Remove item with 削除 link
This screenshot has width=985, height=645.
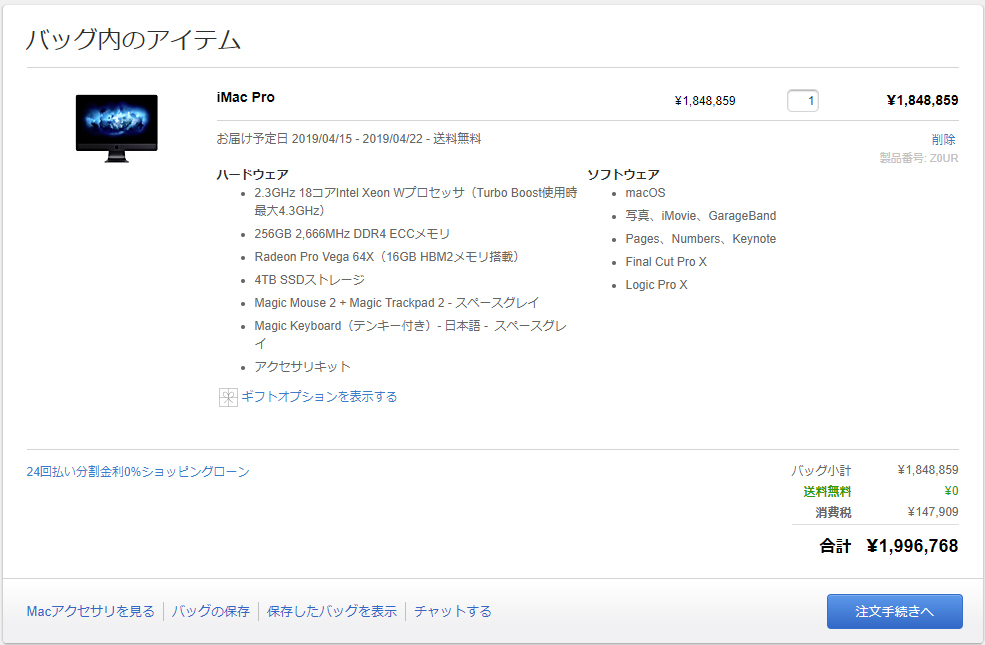click(x=944, y=139)
